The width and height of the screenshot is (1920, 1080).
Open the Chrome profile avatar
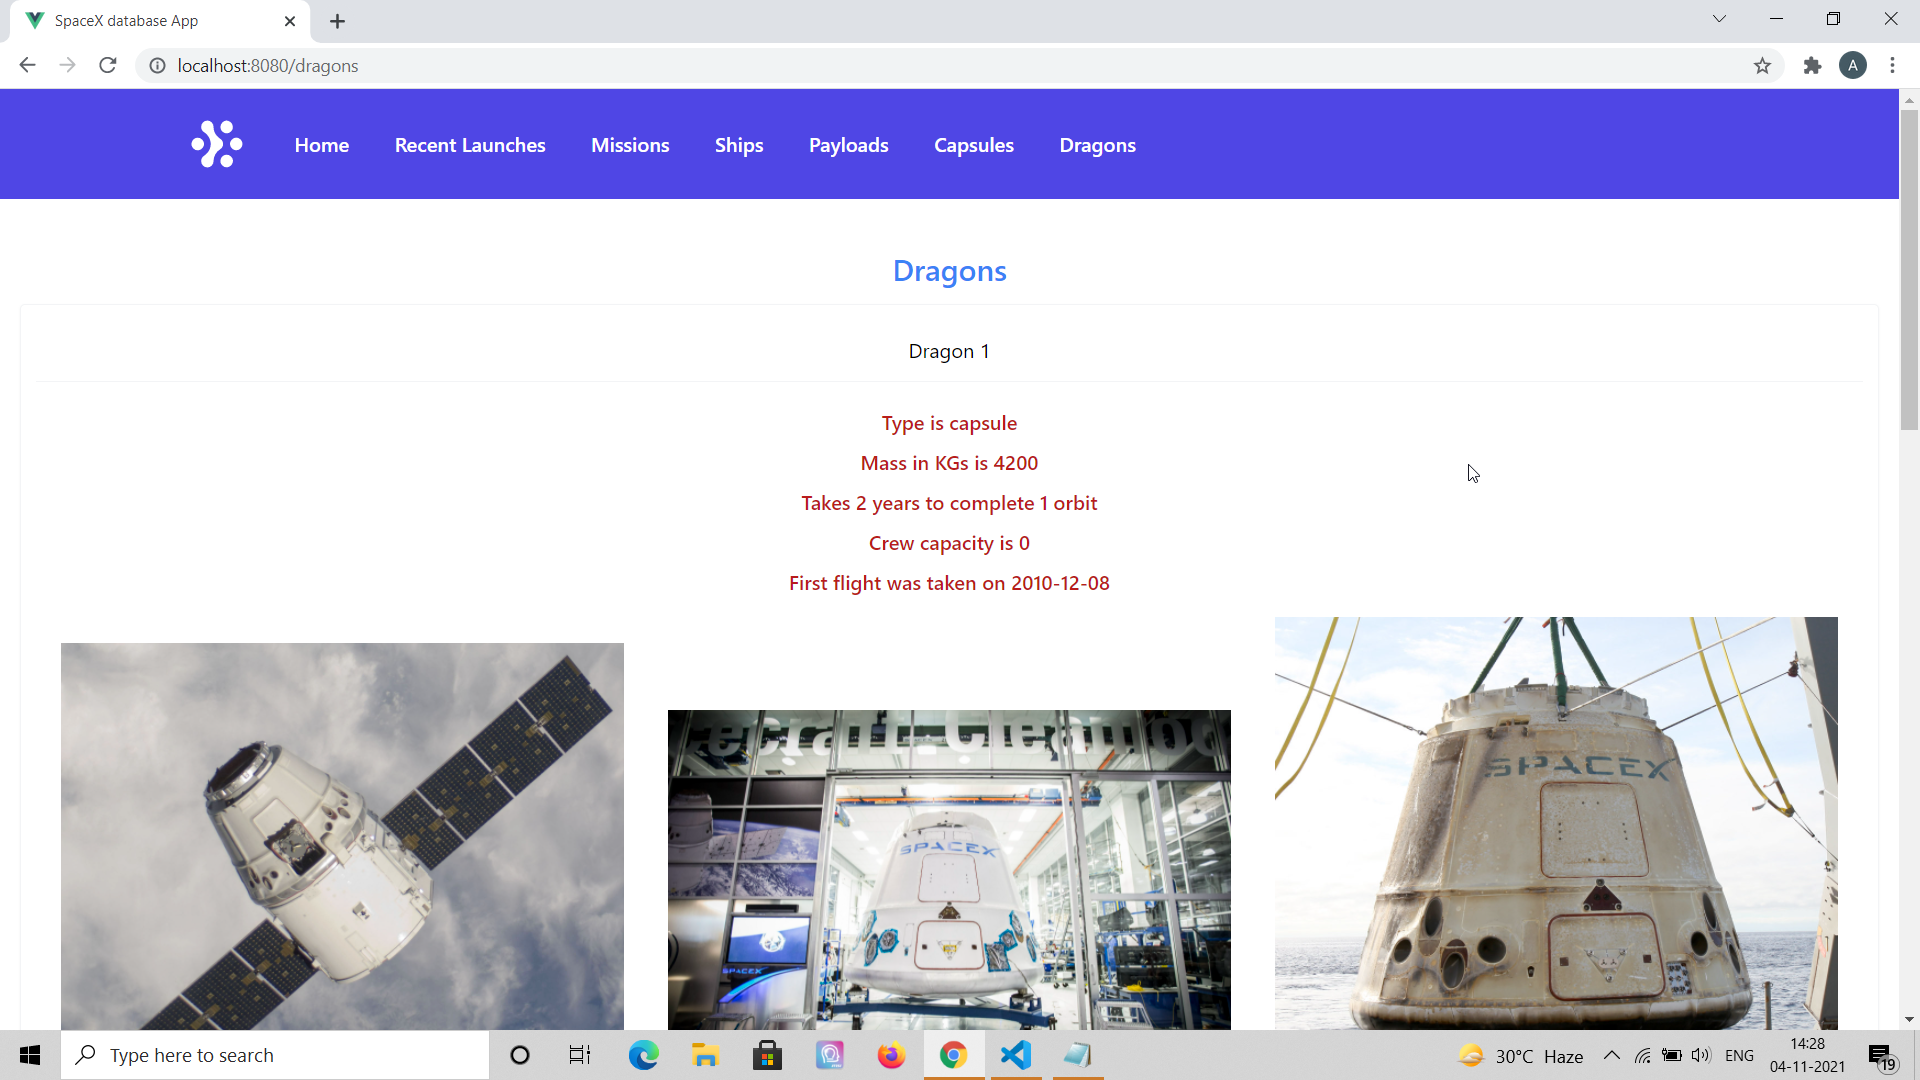pos(1852,66)
